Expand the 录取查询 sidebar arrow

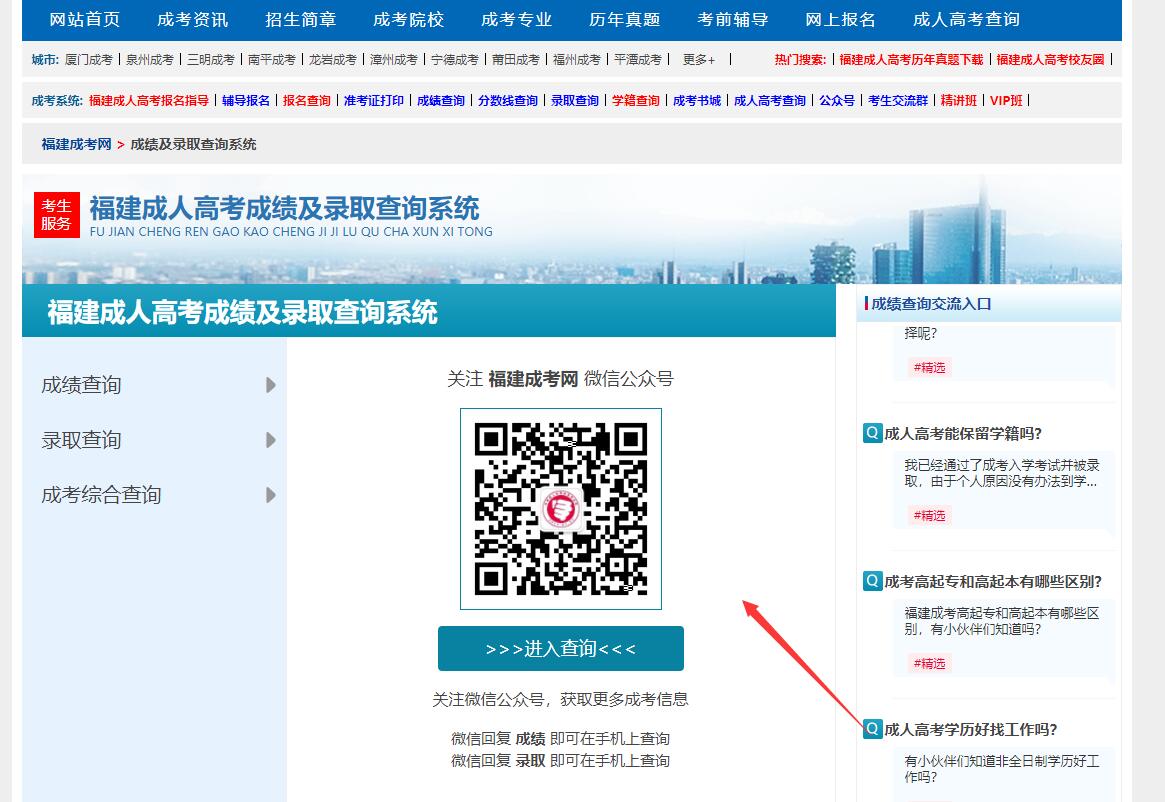click(x=270, y=440)
